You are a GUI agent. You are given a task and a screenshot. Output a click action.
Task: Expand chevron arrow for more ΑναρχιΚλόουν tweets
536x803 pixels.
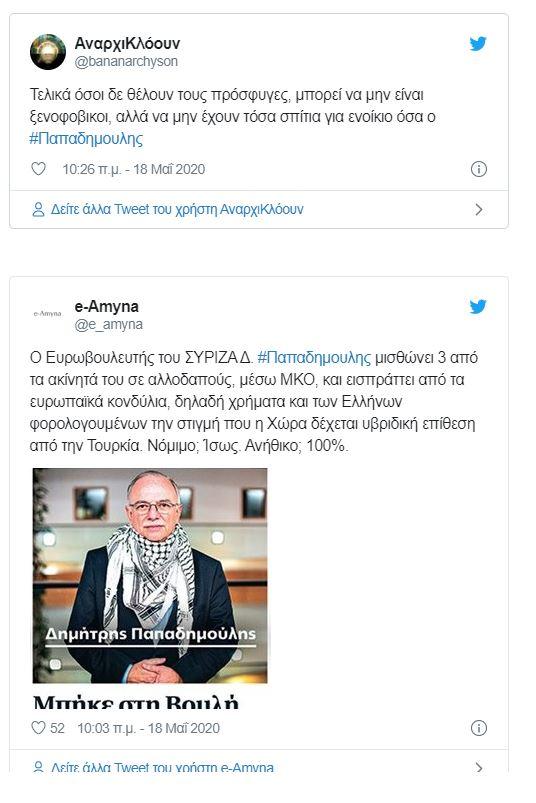[x=479, y=209]
